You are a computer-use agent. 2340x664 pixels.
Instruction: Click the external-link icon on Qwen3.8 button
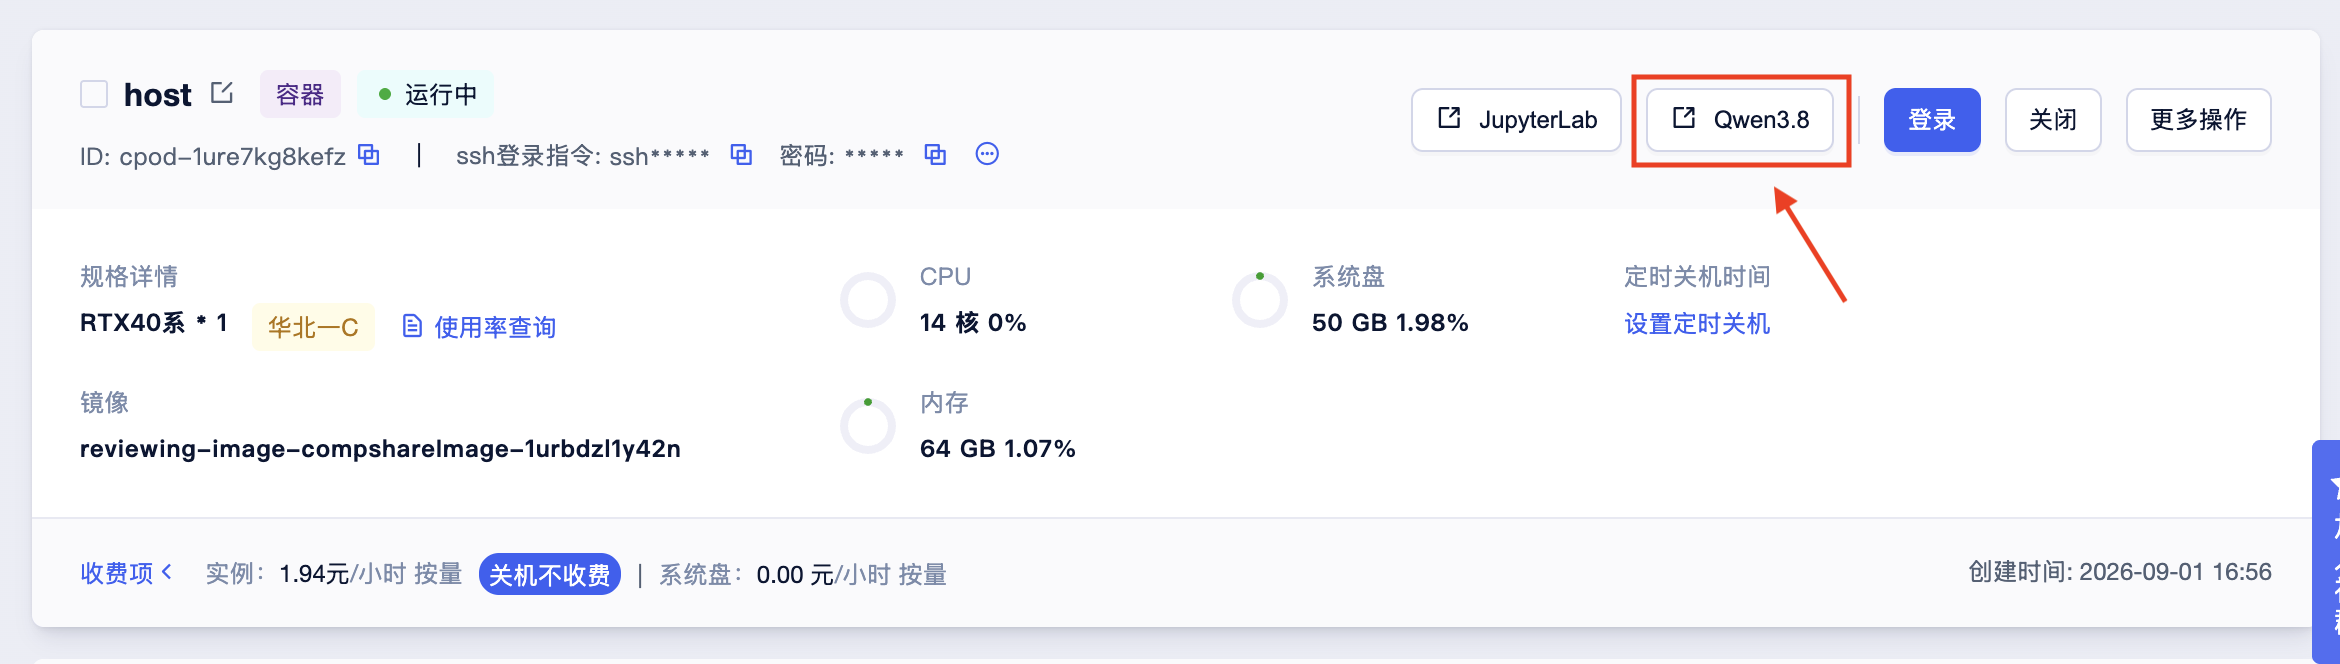[1684, 118]
